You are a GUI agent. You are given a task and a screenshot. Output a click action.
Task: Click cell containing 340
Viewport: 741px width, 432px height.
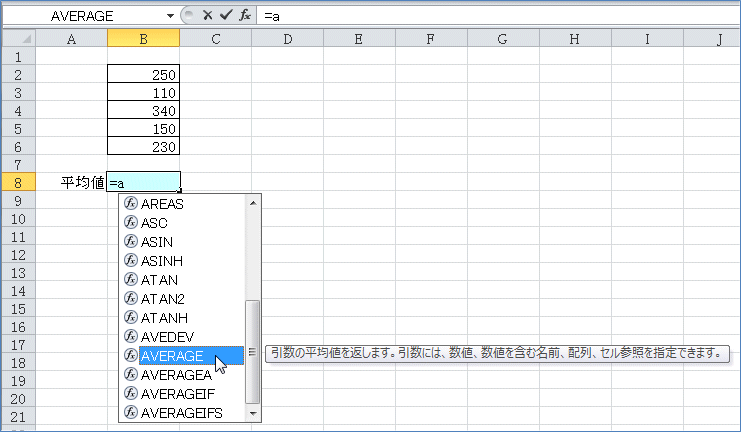144,110
